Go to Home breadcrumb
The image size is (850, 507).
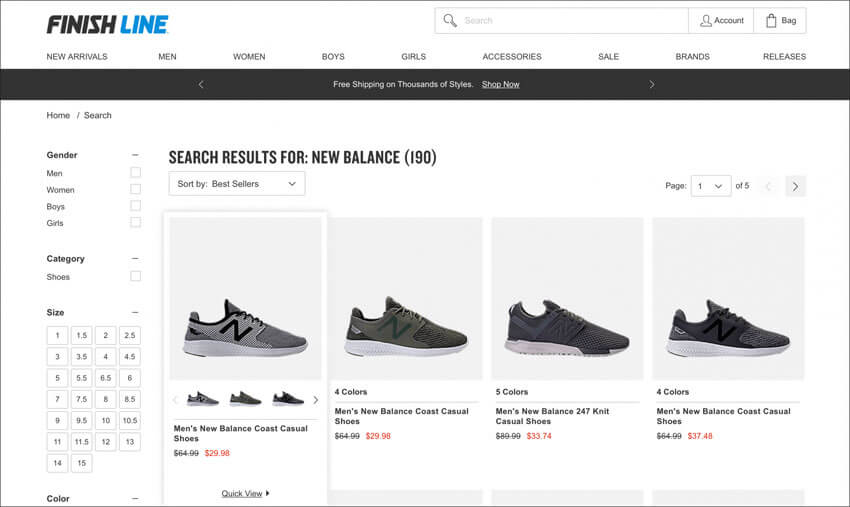click(58, 115)
